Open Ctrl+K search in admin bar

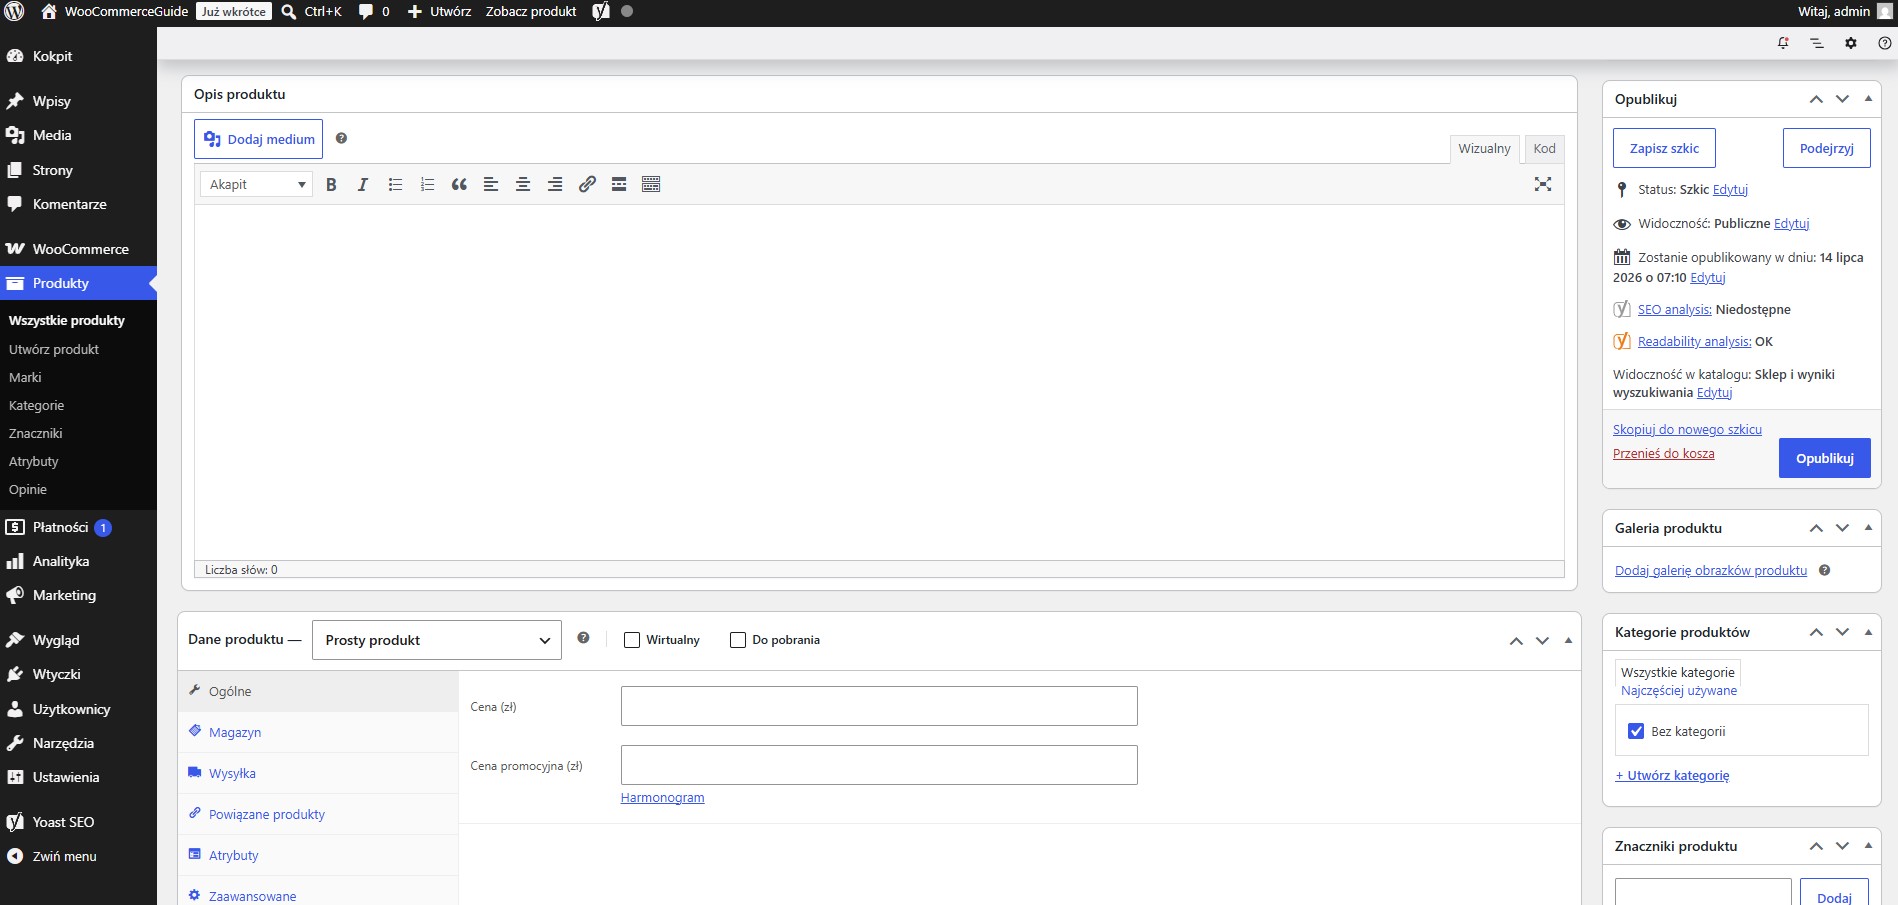click(311, 12)
